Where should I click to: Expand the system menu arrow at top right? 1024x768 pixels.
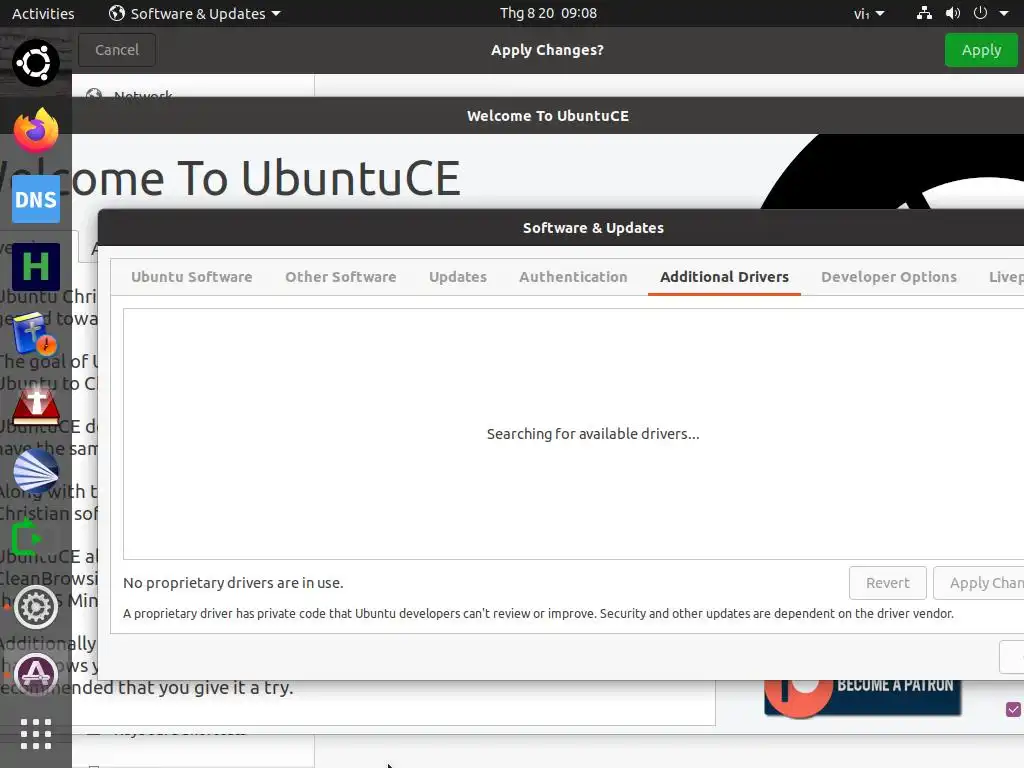(x=1004, y=13)
